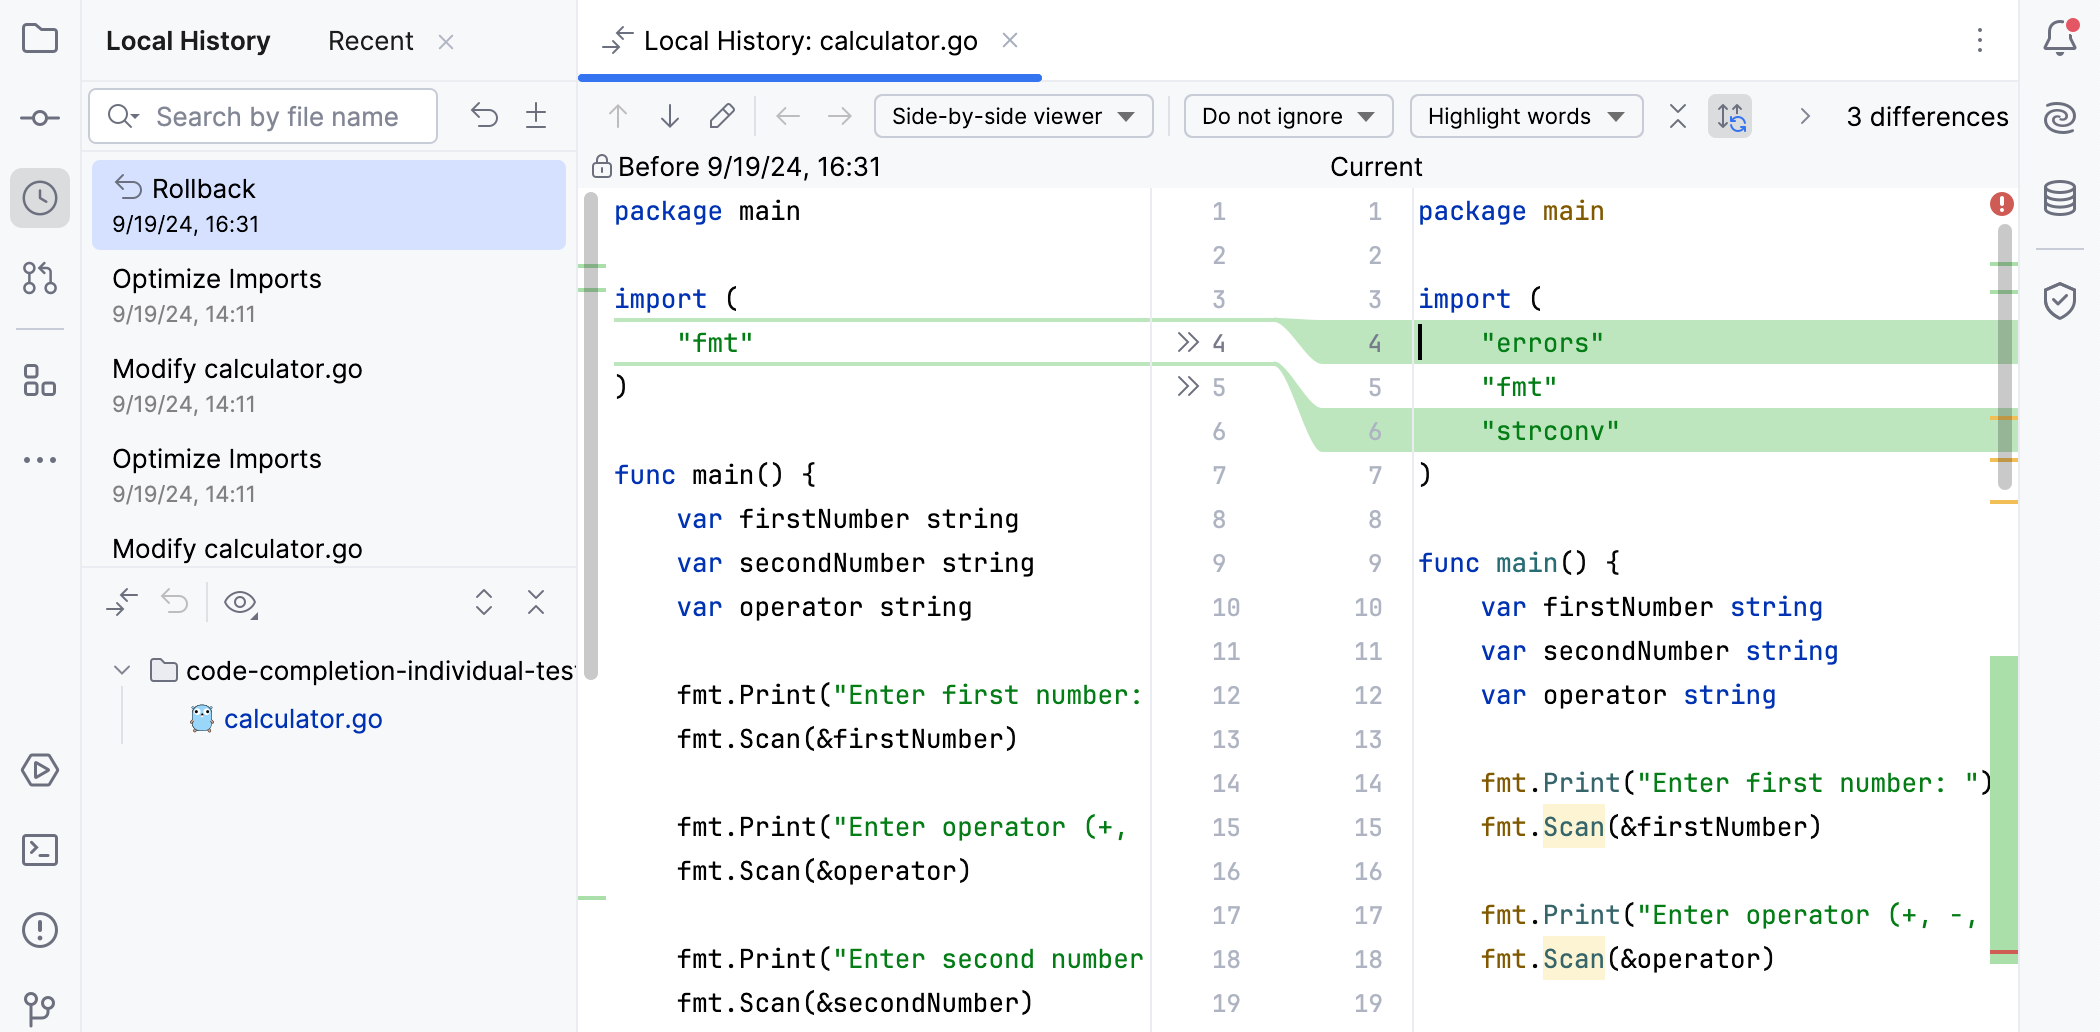The width and height of the screenshot is (2100, 1032).
Task: Open the Notifications bell icon
Action: 2059,39
